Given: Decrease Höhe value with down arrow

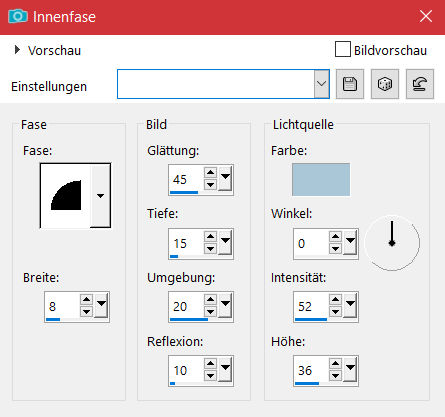Looking at the screenshot, I should (x=335, y=376).
